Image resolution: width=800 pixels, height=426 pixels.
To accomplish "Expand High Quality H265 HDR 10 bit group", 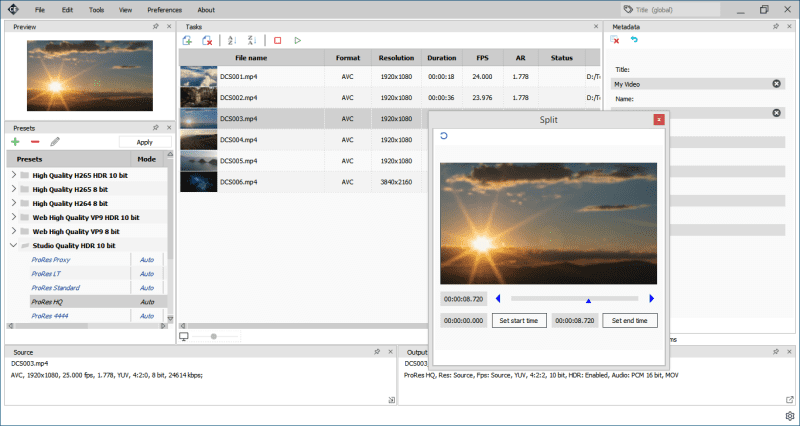I will point(14,175).
